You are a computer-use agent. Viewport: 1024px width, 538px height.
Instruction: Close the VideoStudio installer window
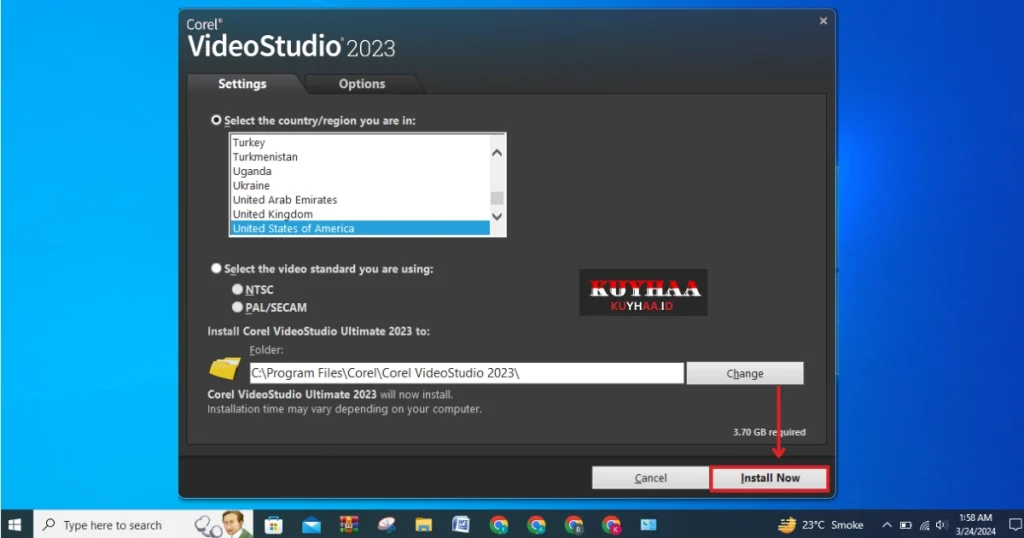pos(823,21)
